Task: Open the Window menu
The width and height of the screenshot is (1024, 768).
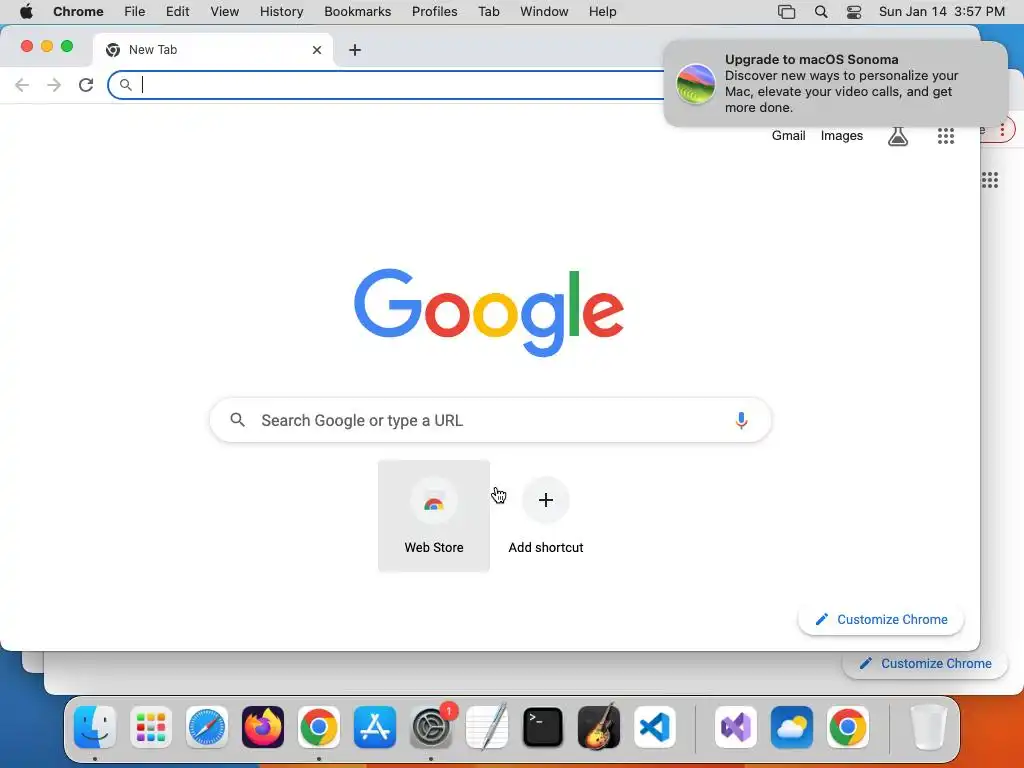Action: [544, 12]
